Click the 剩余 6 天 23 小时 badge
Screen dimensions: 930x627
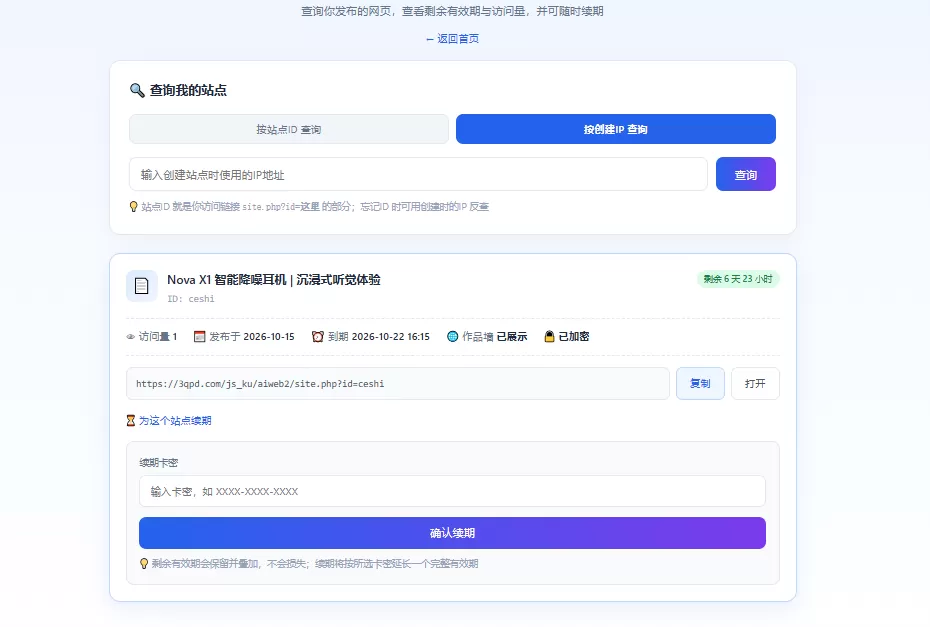(x=738, y=279)
